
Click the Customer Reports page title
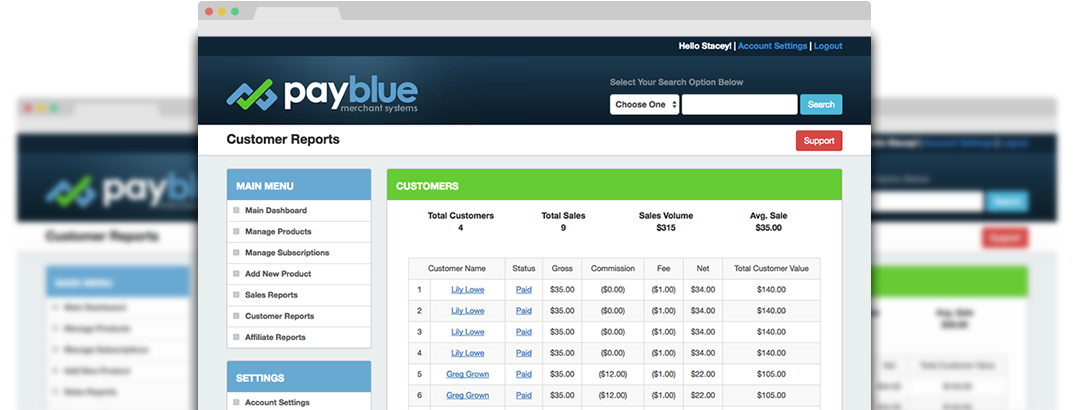coord(283,140)
